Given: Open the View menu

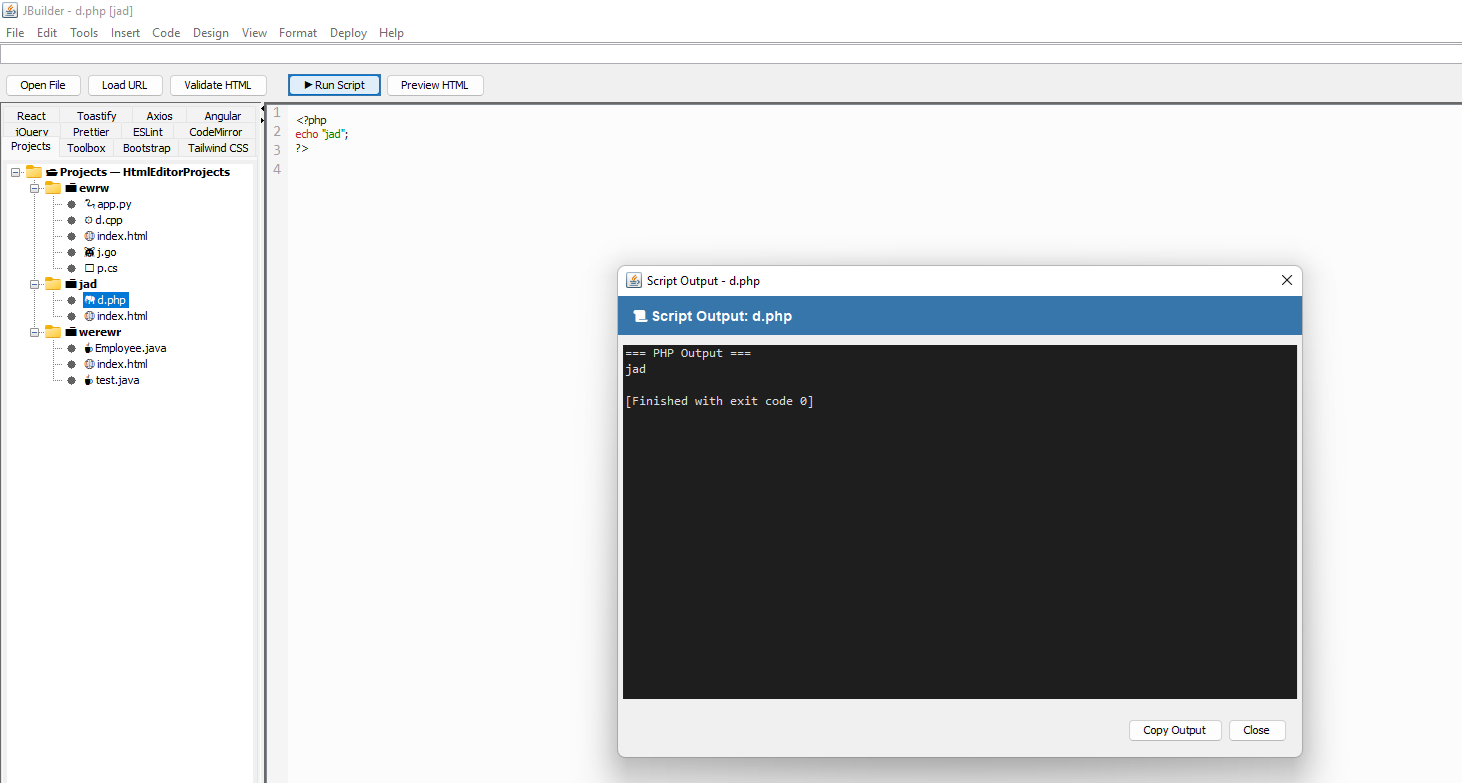Looking at the screenshot, I should pyautogui.click(x=254, y=33).
